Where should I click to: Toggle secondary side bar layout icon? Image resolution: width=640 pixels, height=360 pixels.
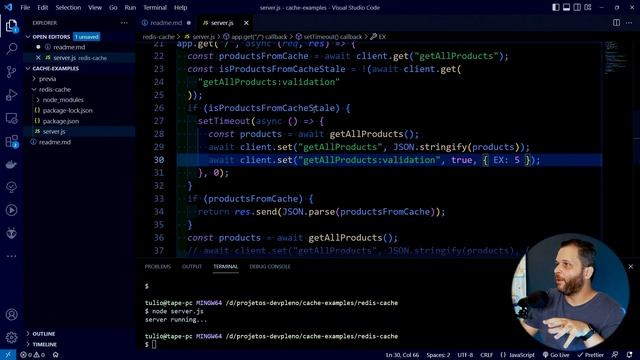577,7
